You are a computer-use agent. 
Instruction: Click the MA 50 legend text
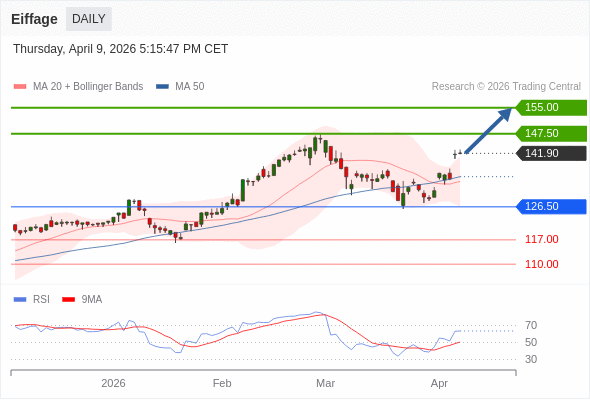(190, 87)
